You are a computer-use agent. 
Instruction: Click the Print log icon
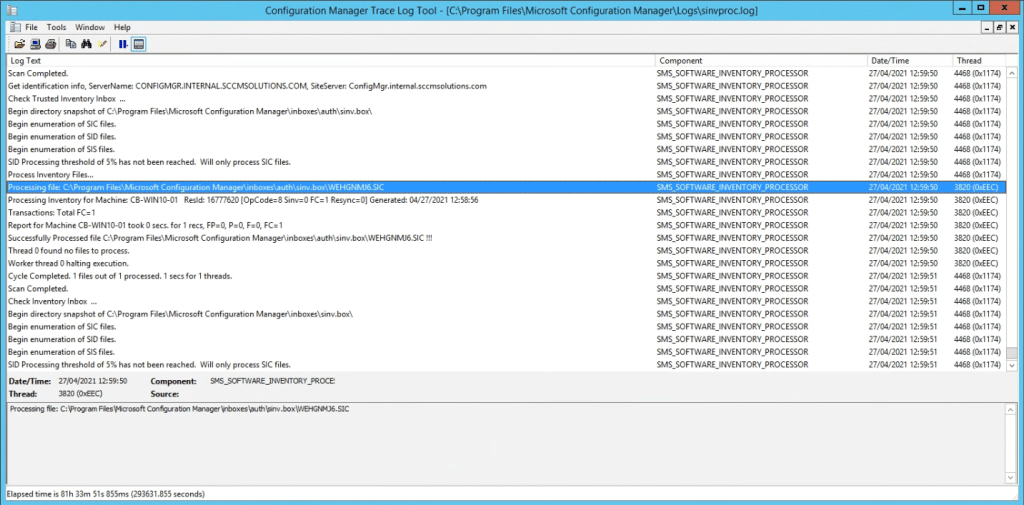[x=50, y=44]
